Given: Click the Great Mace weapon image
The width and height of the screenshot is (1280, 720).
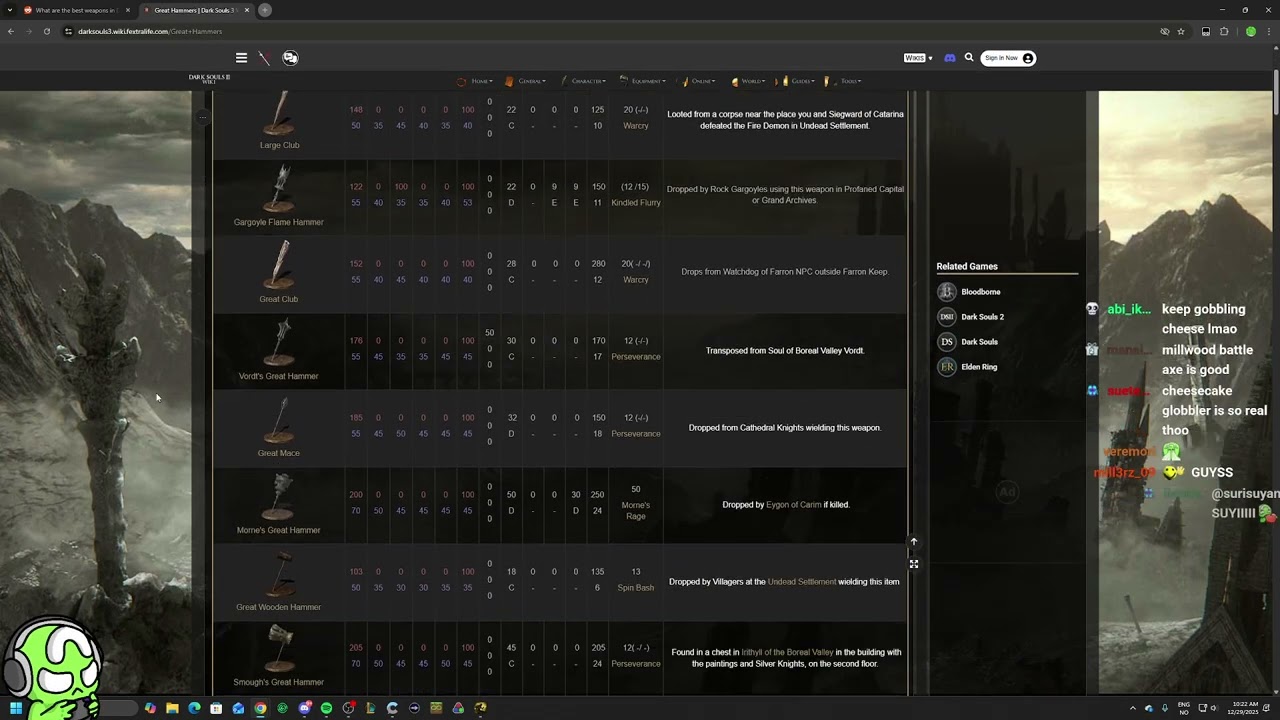Looking at the screenshot, I should click(280, 421).
